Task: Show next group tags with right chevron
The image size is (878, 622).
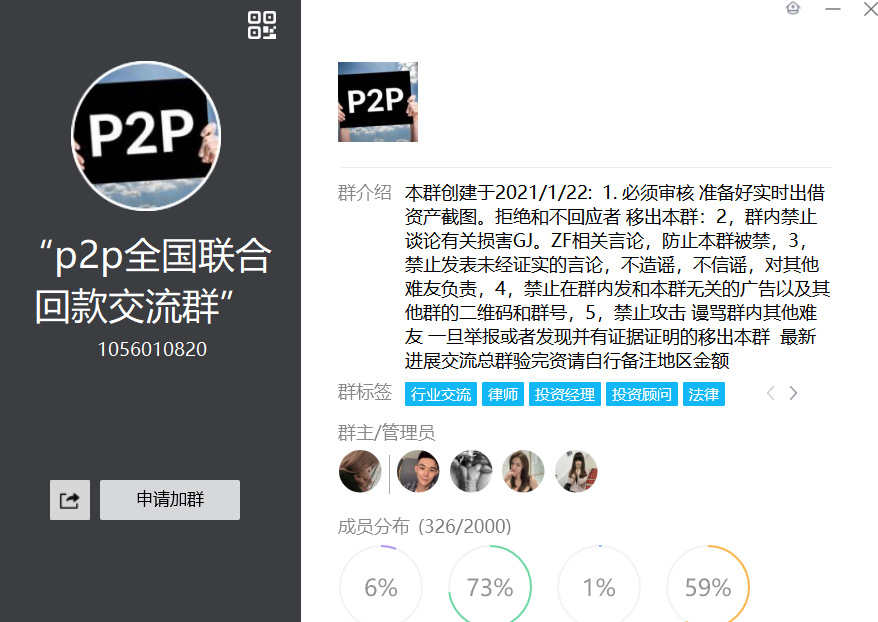Action: [x=793, y=393]
